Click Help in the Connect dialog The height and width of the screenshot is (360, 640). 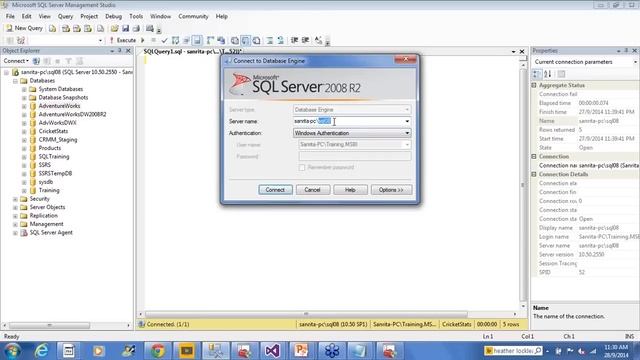point(350,190)
